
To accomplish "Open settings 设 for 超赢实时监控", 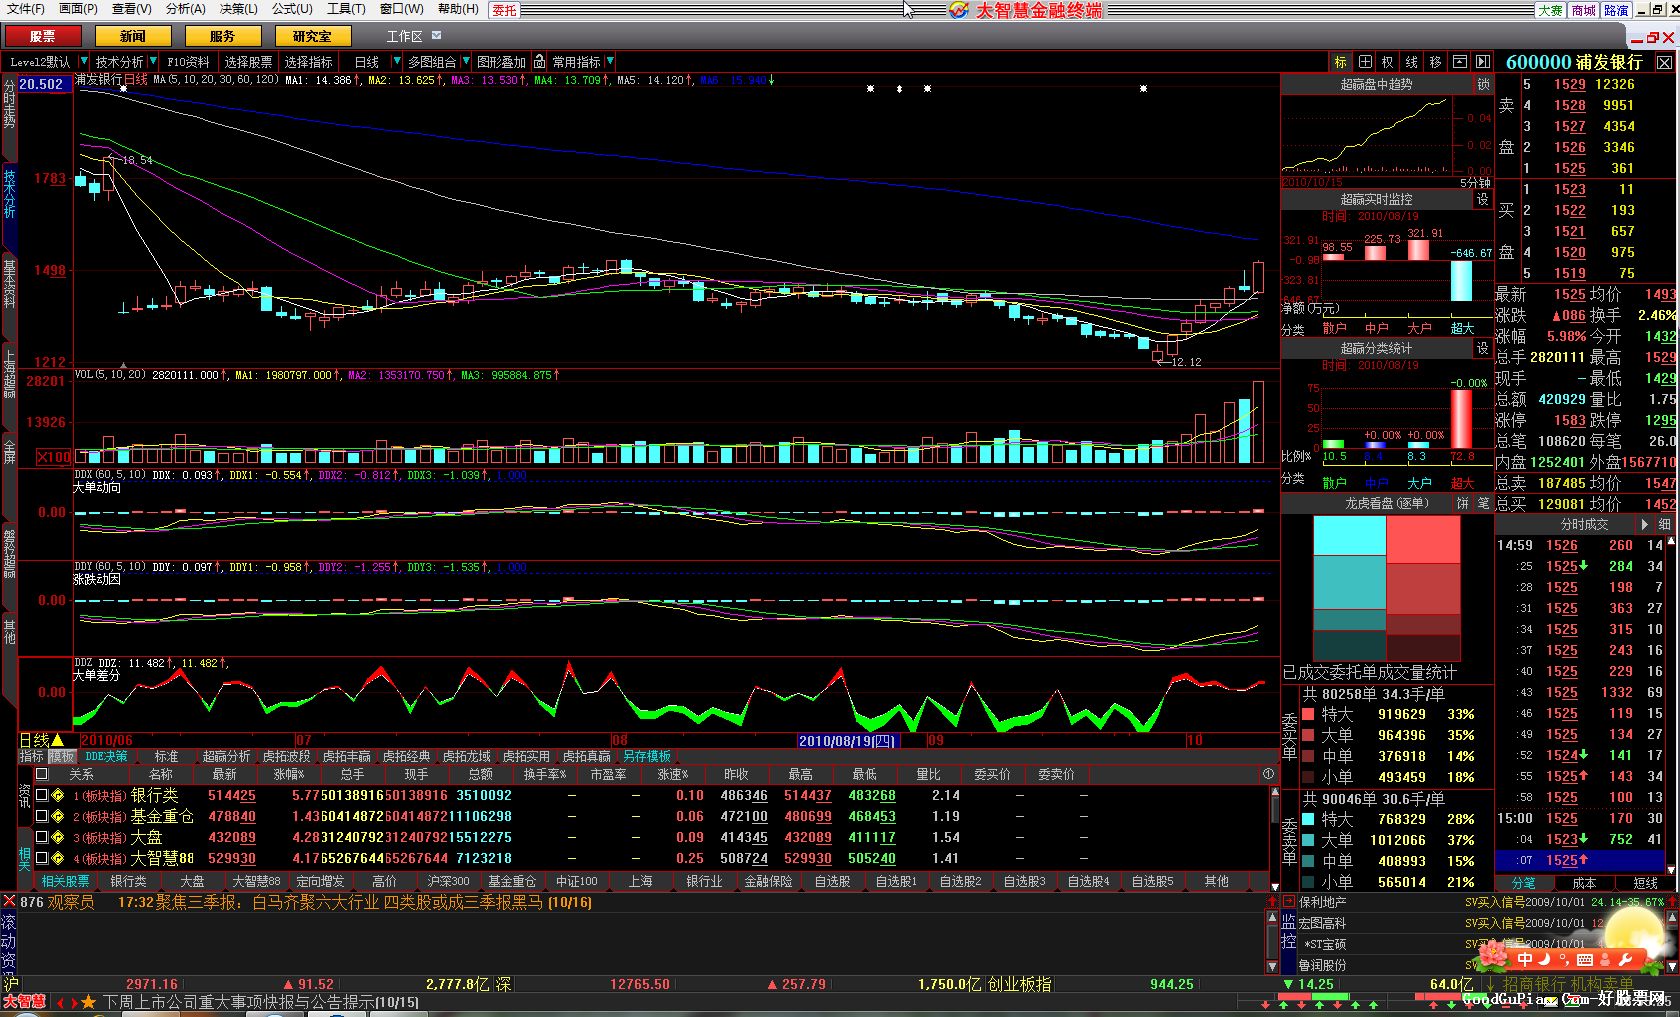I will [x=1484, y=199].
